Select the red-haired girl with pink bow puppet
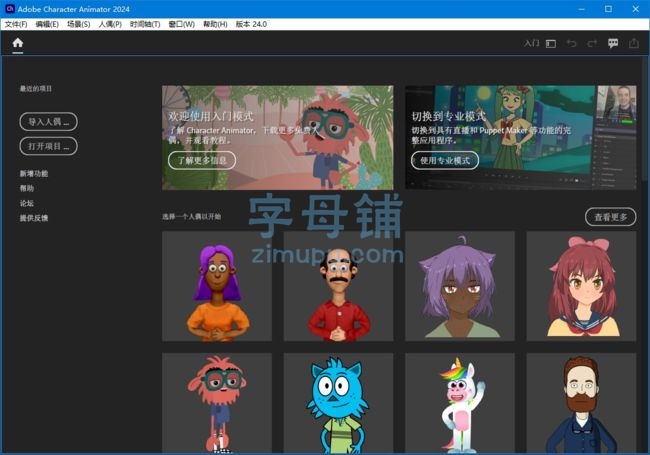Screen dimensions: 650x455 [581, 286]
